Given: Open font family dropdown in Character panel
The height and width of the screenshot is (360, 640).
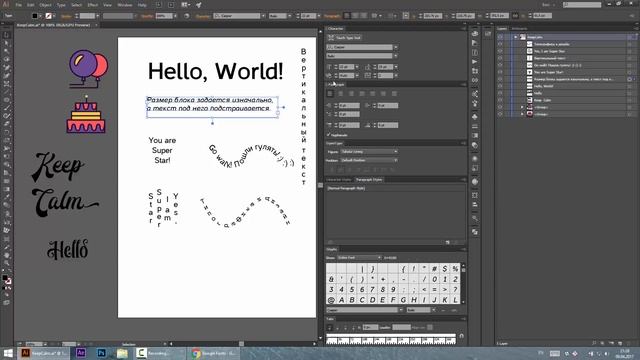Looking at the screenshot, I should 396,47.
